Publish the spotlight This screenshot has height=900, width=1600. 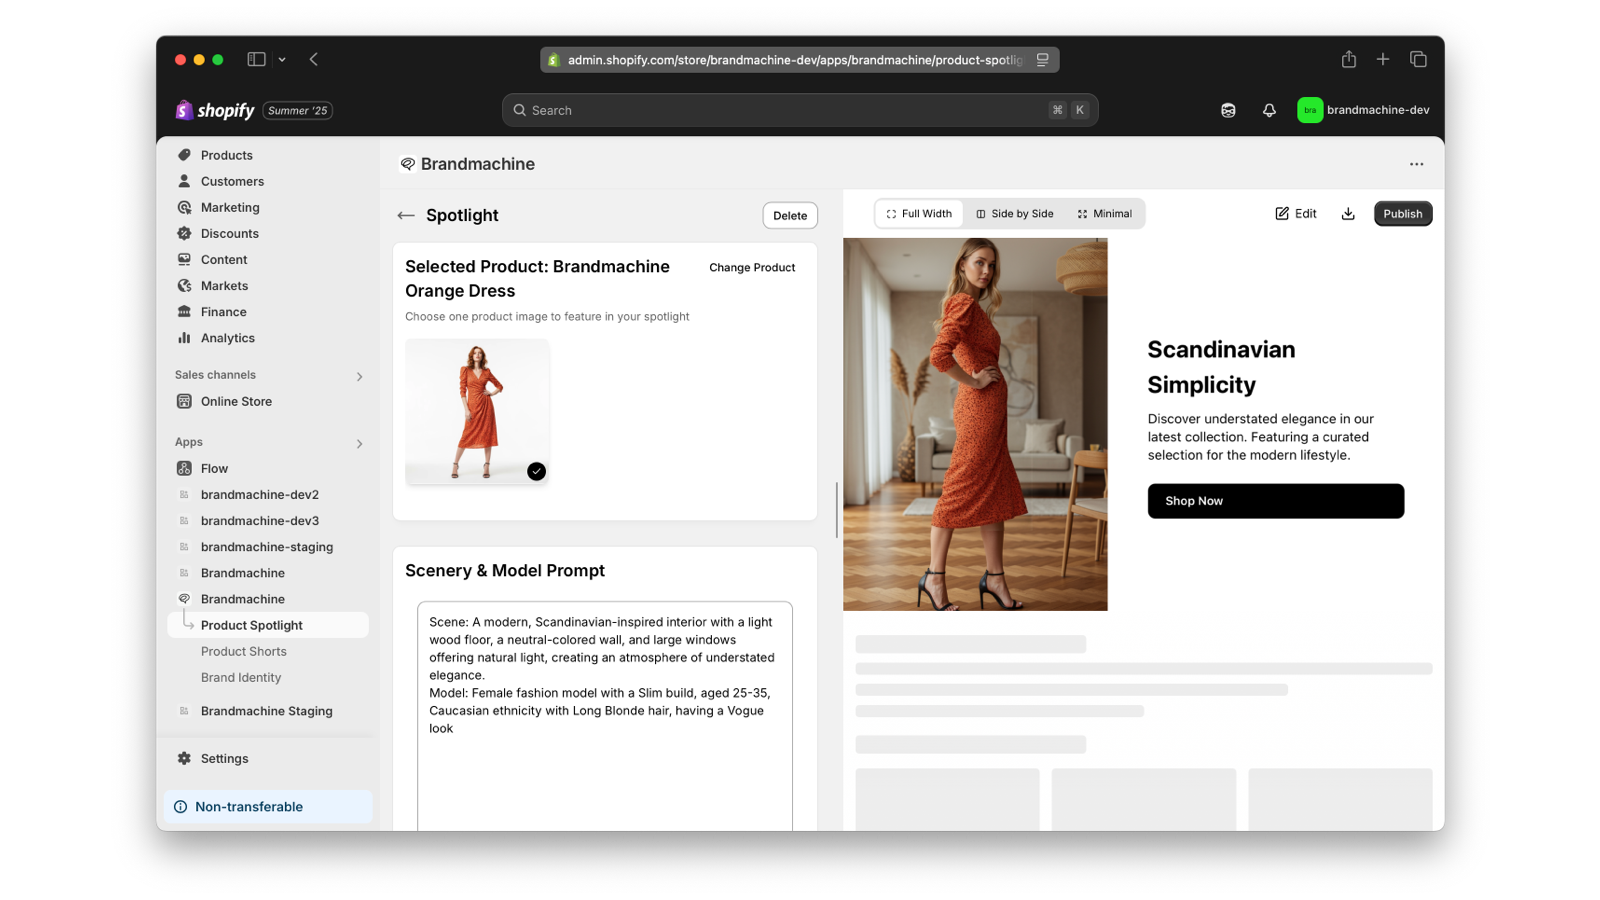tap(1403, 213)
